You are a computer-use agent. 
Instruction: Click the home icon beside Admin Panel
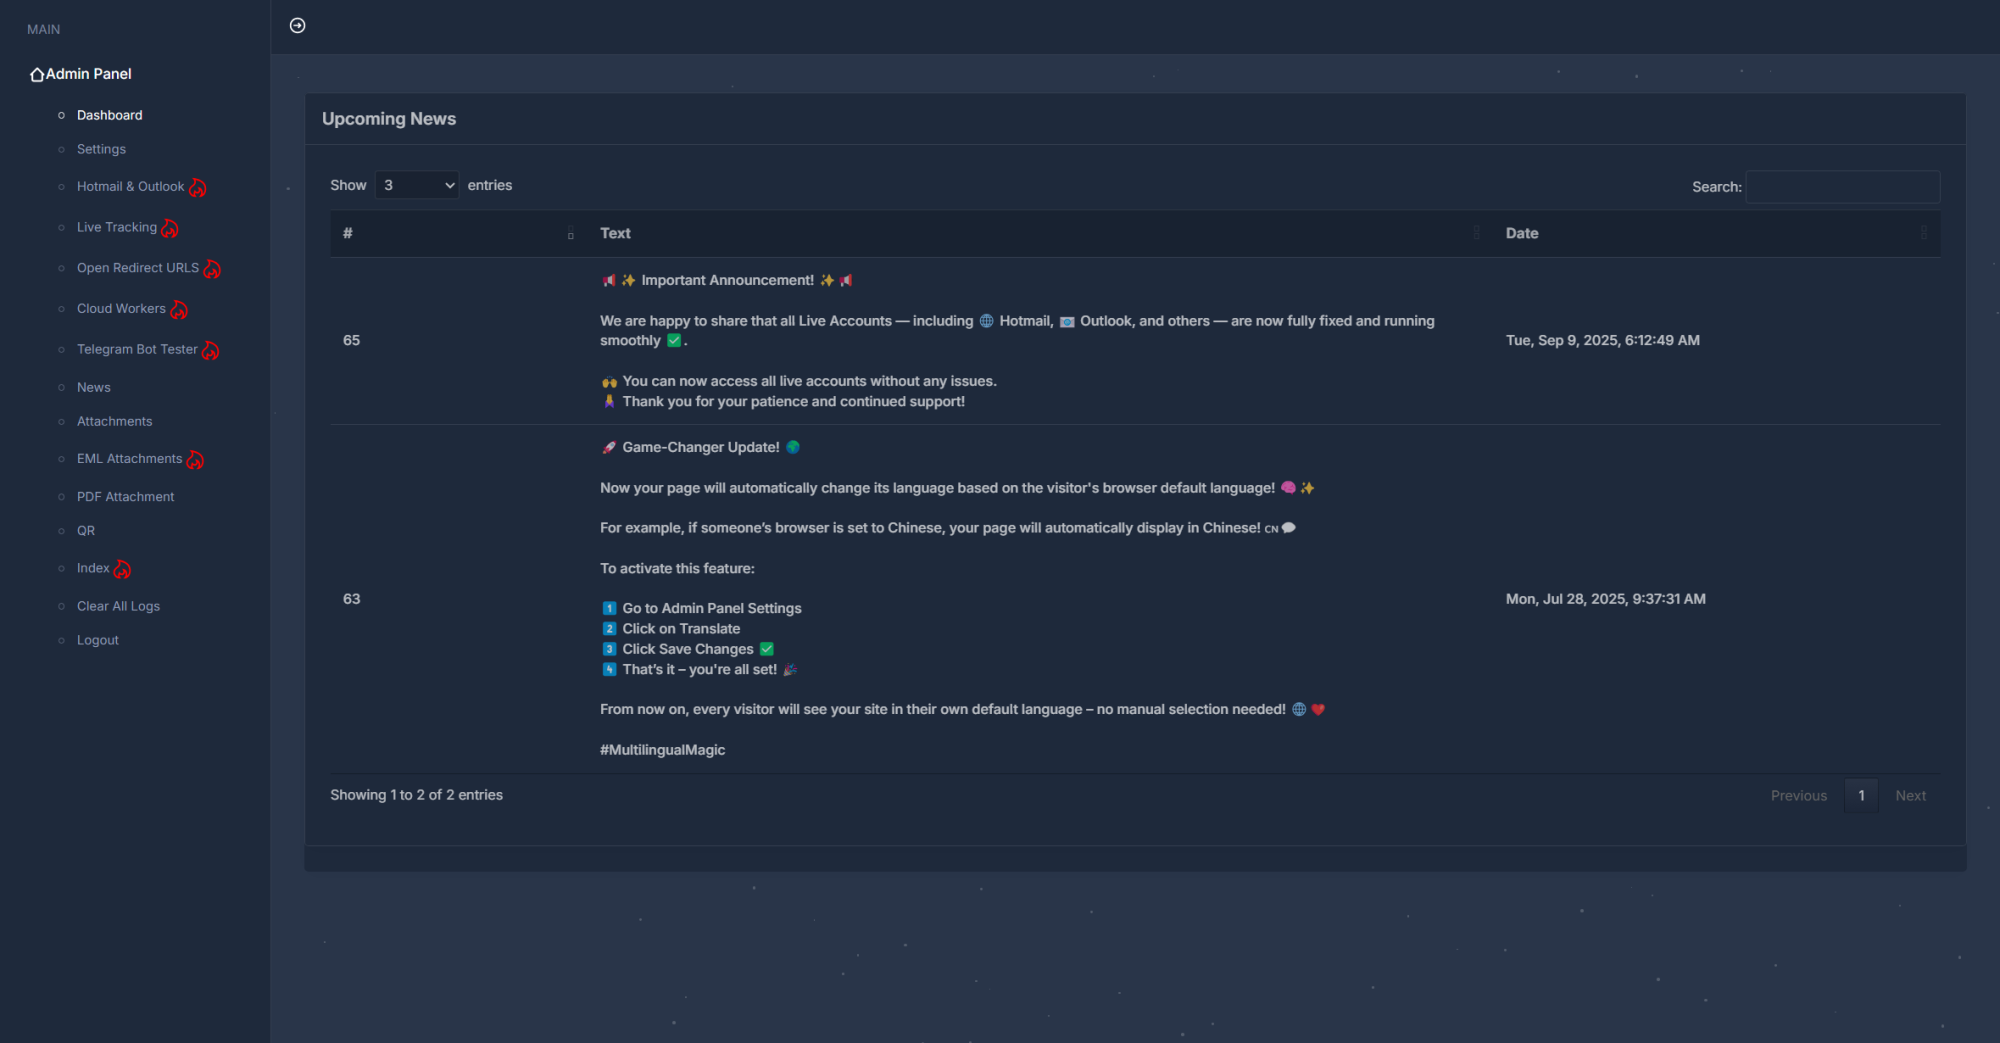pos(37,75)
